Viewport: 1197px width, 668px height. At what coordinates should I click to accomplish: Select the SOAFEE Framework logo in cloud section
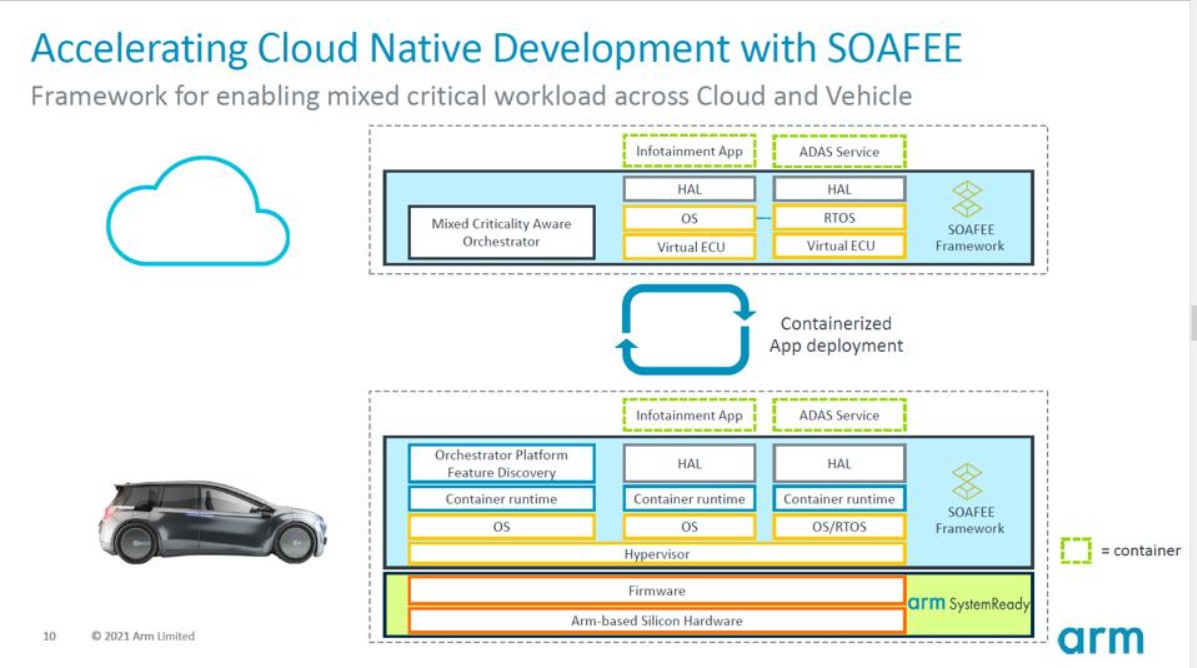click(x=968, y=199)
